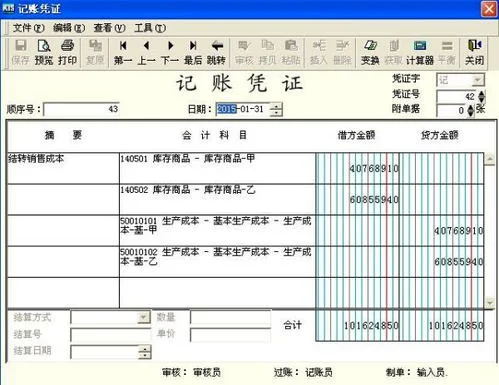The width and height of the screenshot is (499, 385).
Task: Click the entry table scroll-up arrow
Action: [x=489, y=159]
